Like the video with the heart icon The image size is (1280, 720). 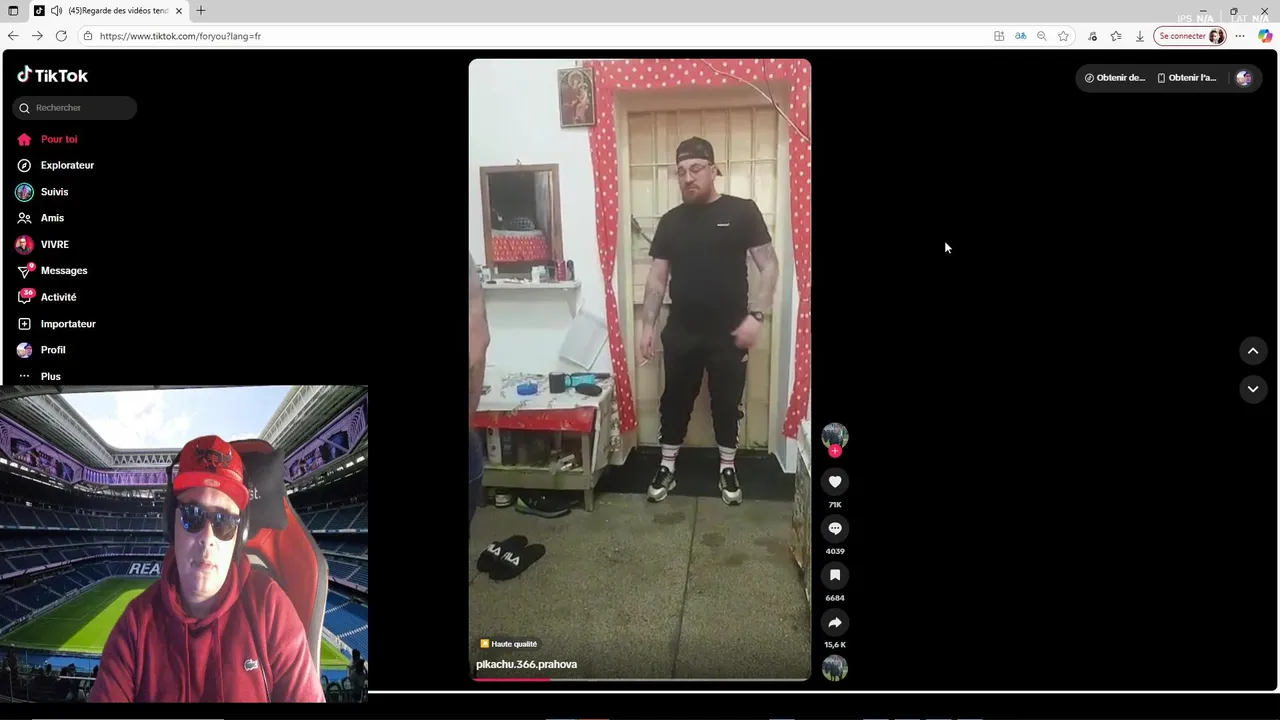pos(835,482)
